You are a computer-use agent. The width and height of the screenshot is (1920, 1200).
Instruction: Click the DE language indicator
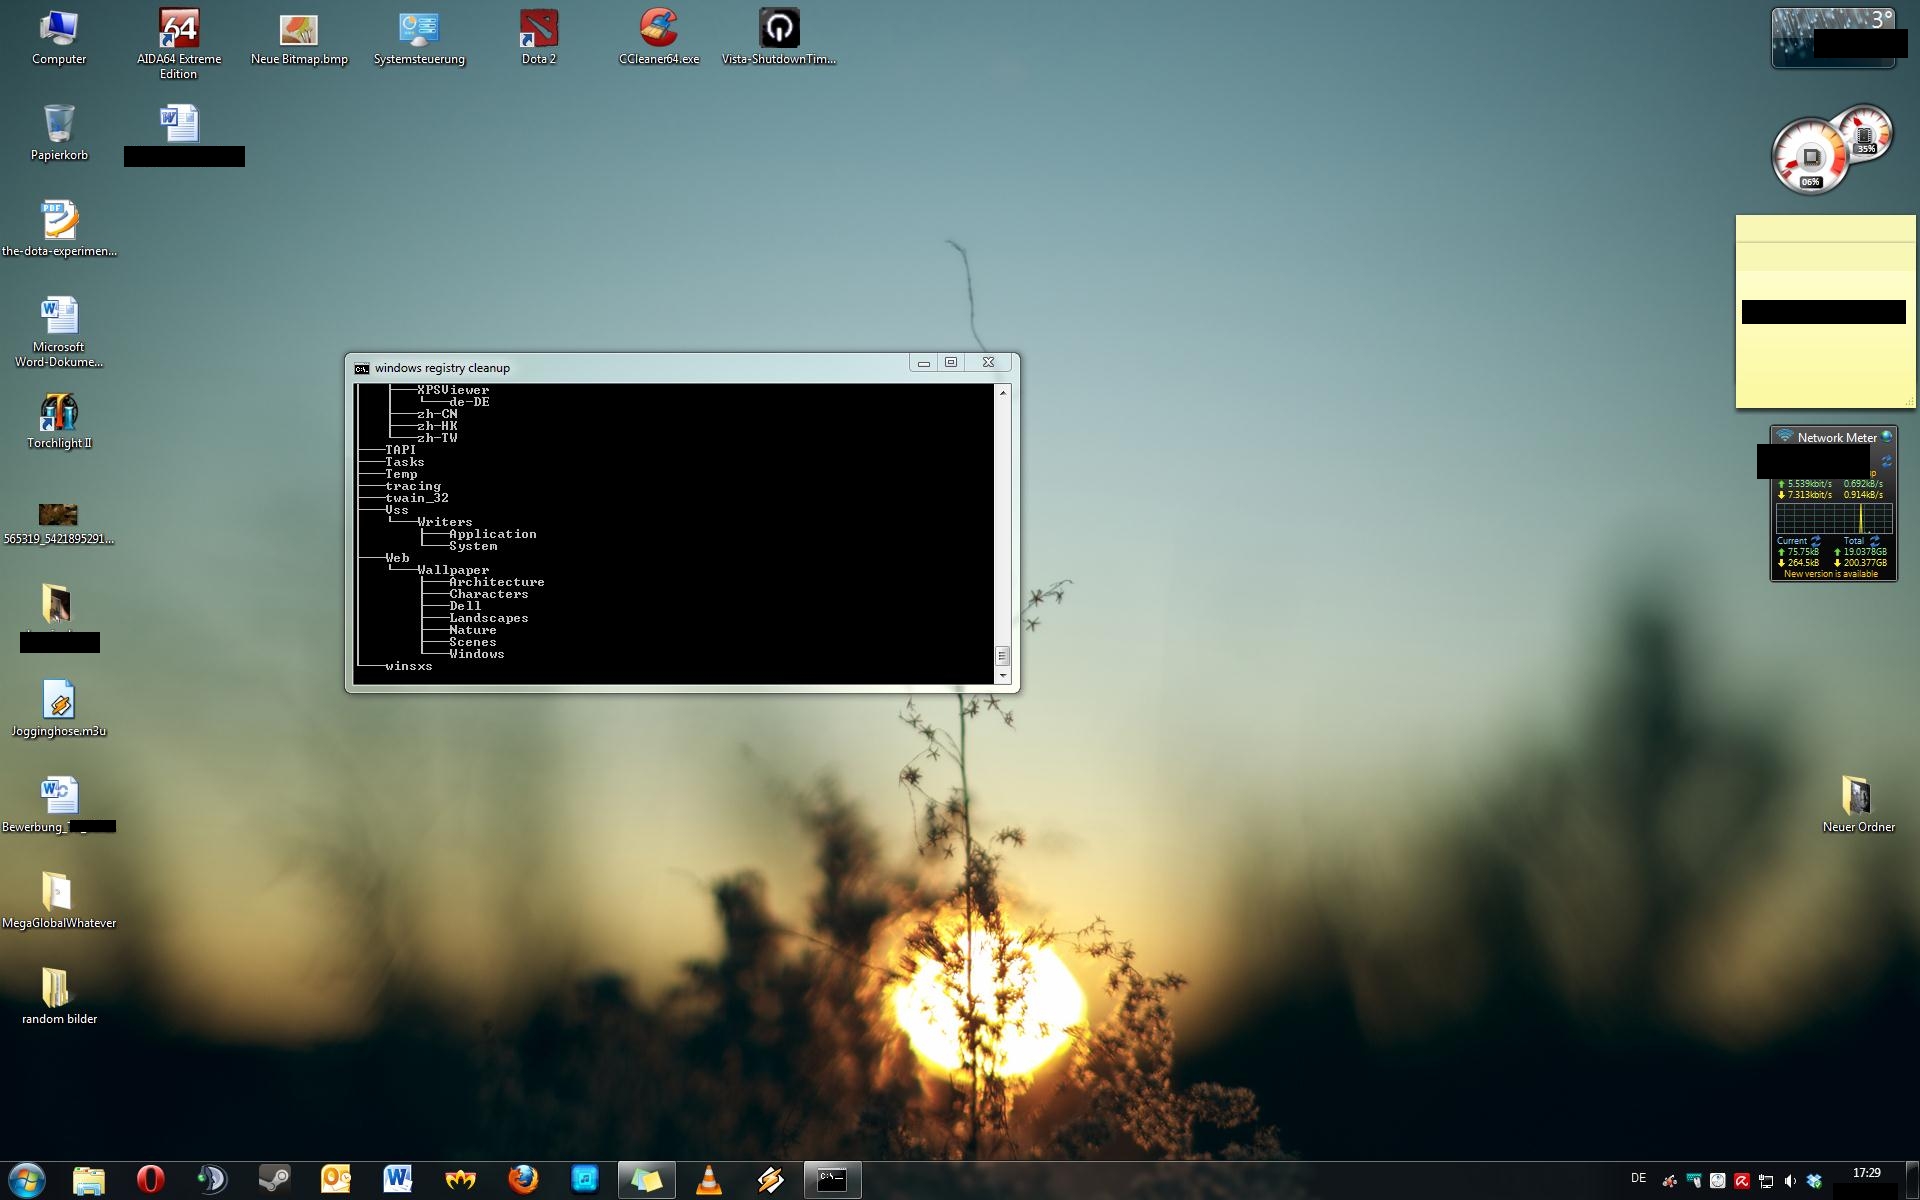(1638, 1178)
